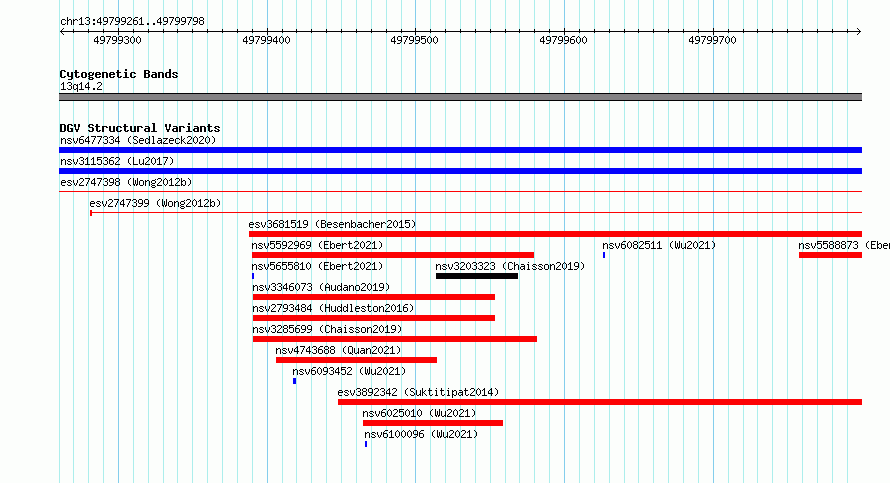The image size is (890, 483).
Task: Select the black nsv3203323 variant bar
Action: click(477, 276)
